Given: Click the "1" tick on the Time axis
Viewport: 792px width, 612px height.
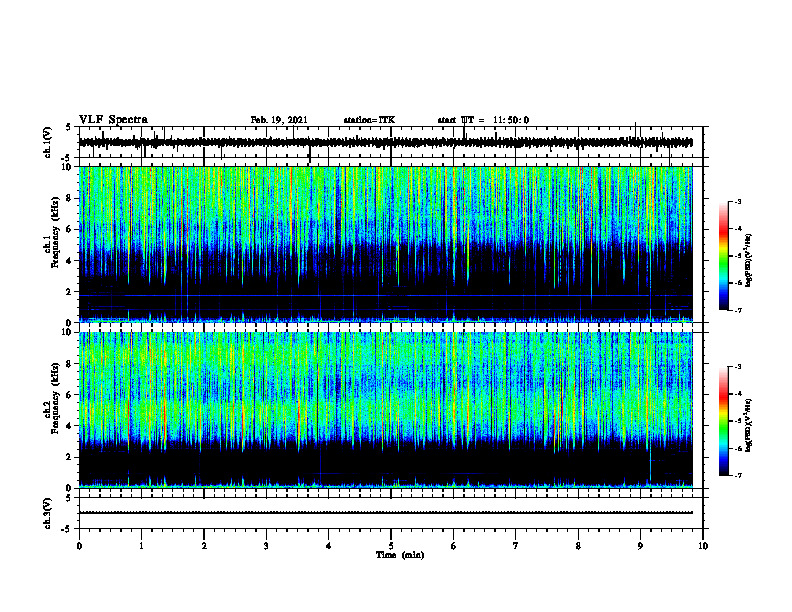Looking at the screenshot, I should (141, 546).
